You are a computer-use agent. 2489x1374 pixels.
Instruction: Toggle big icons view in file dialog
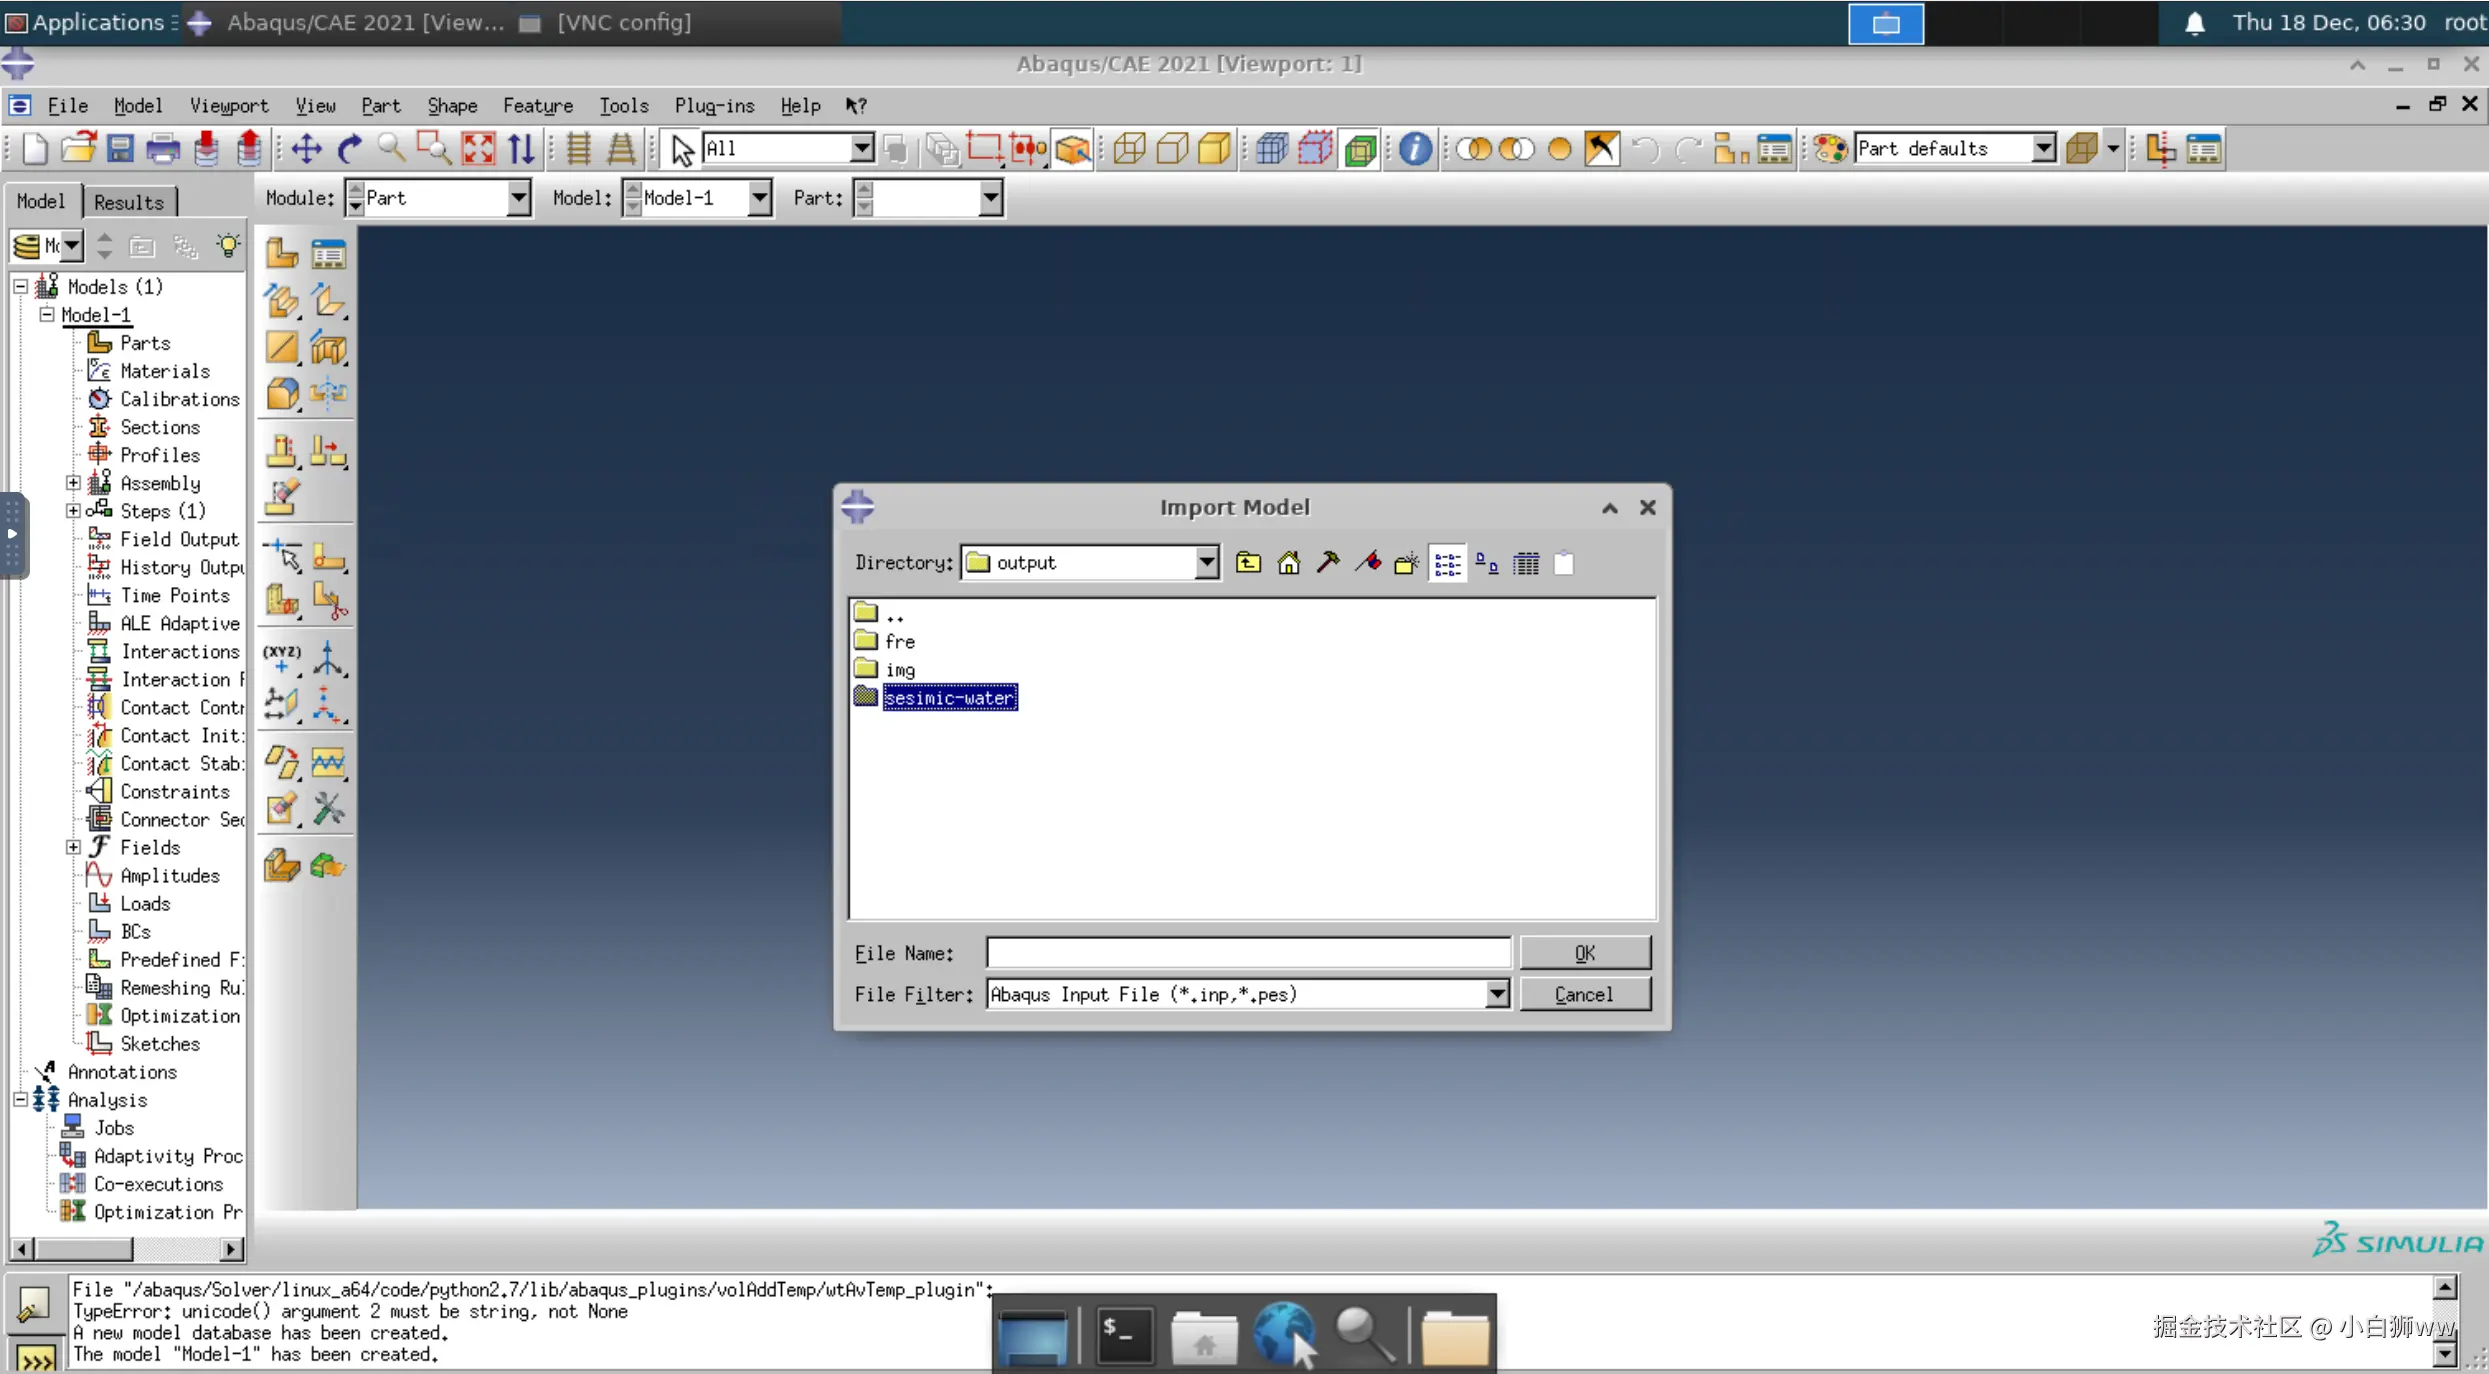(1487, 563)
